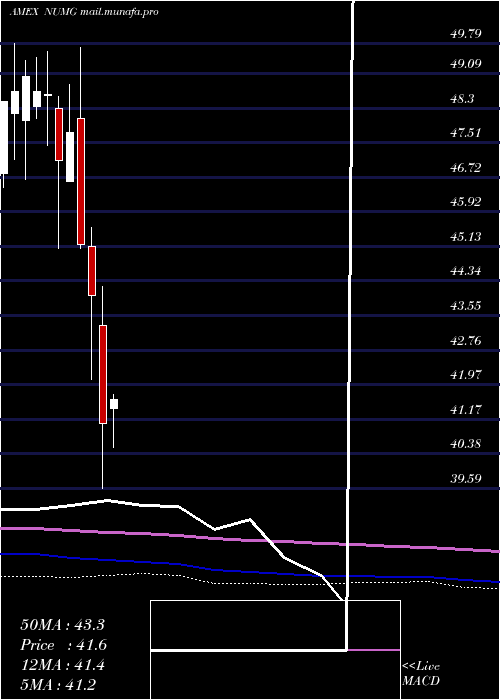Click the 40.38 price axis label

tap(466, 444)
